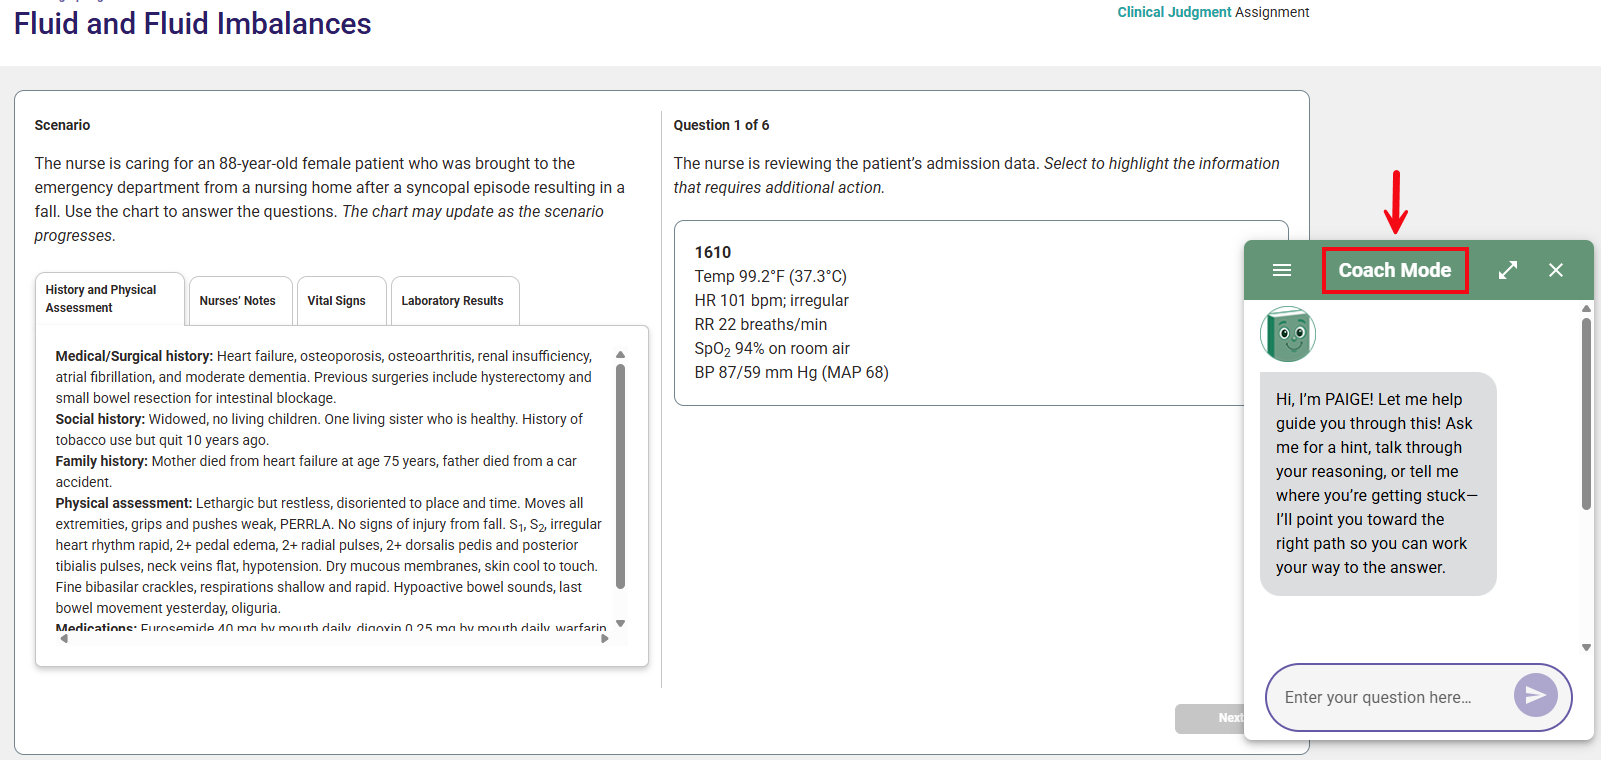The image size is (1601, 760).
Task: Click the 'Scenario' heading
Action: coord(62,125)
